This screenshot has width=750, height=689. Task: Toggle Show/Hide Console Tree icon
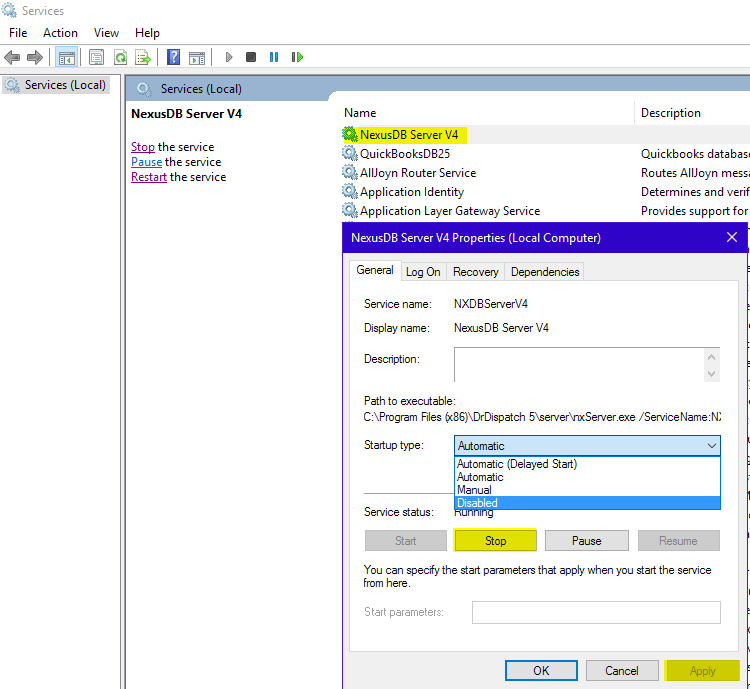click(x=66, y=57)
